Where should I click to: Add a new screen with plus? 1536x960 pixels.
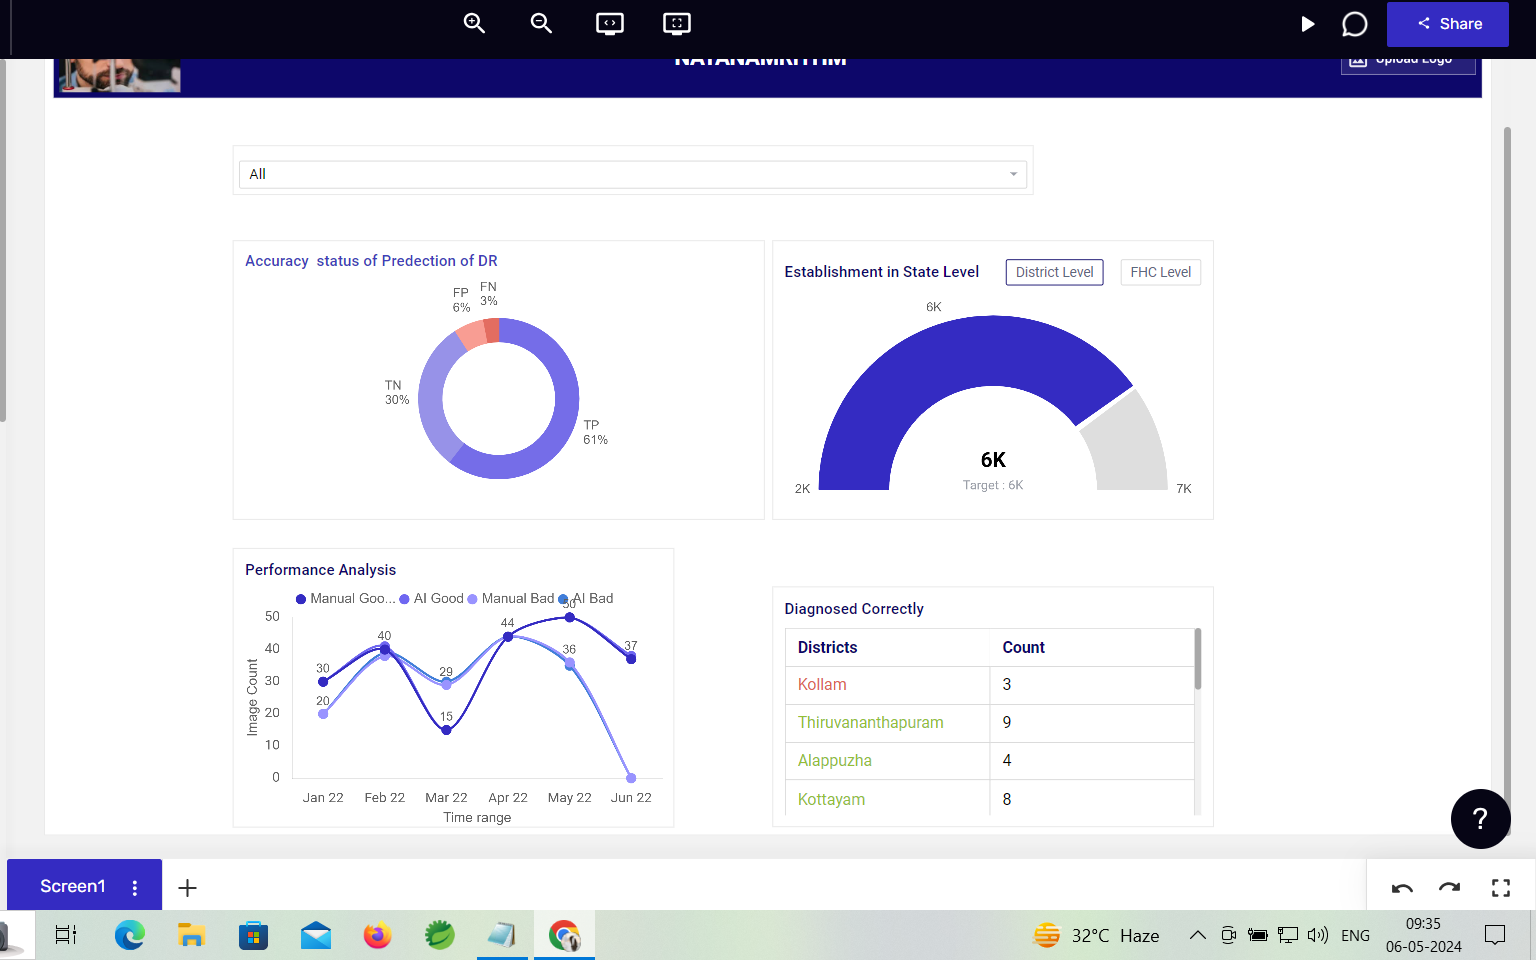[187, 888]
